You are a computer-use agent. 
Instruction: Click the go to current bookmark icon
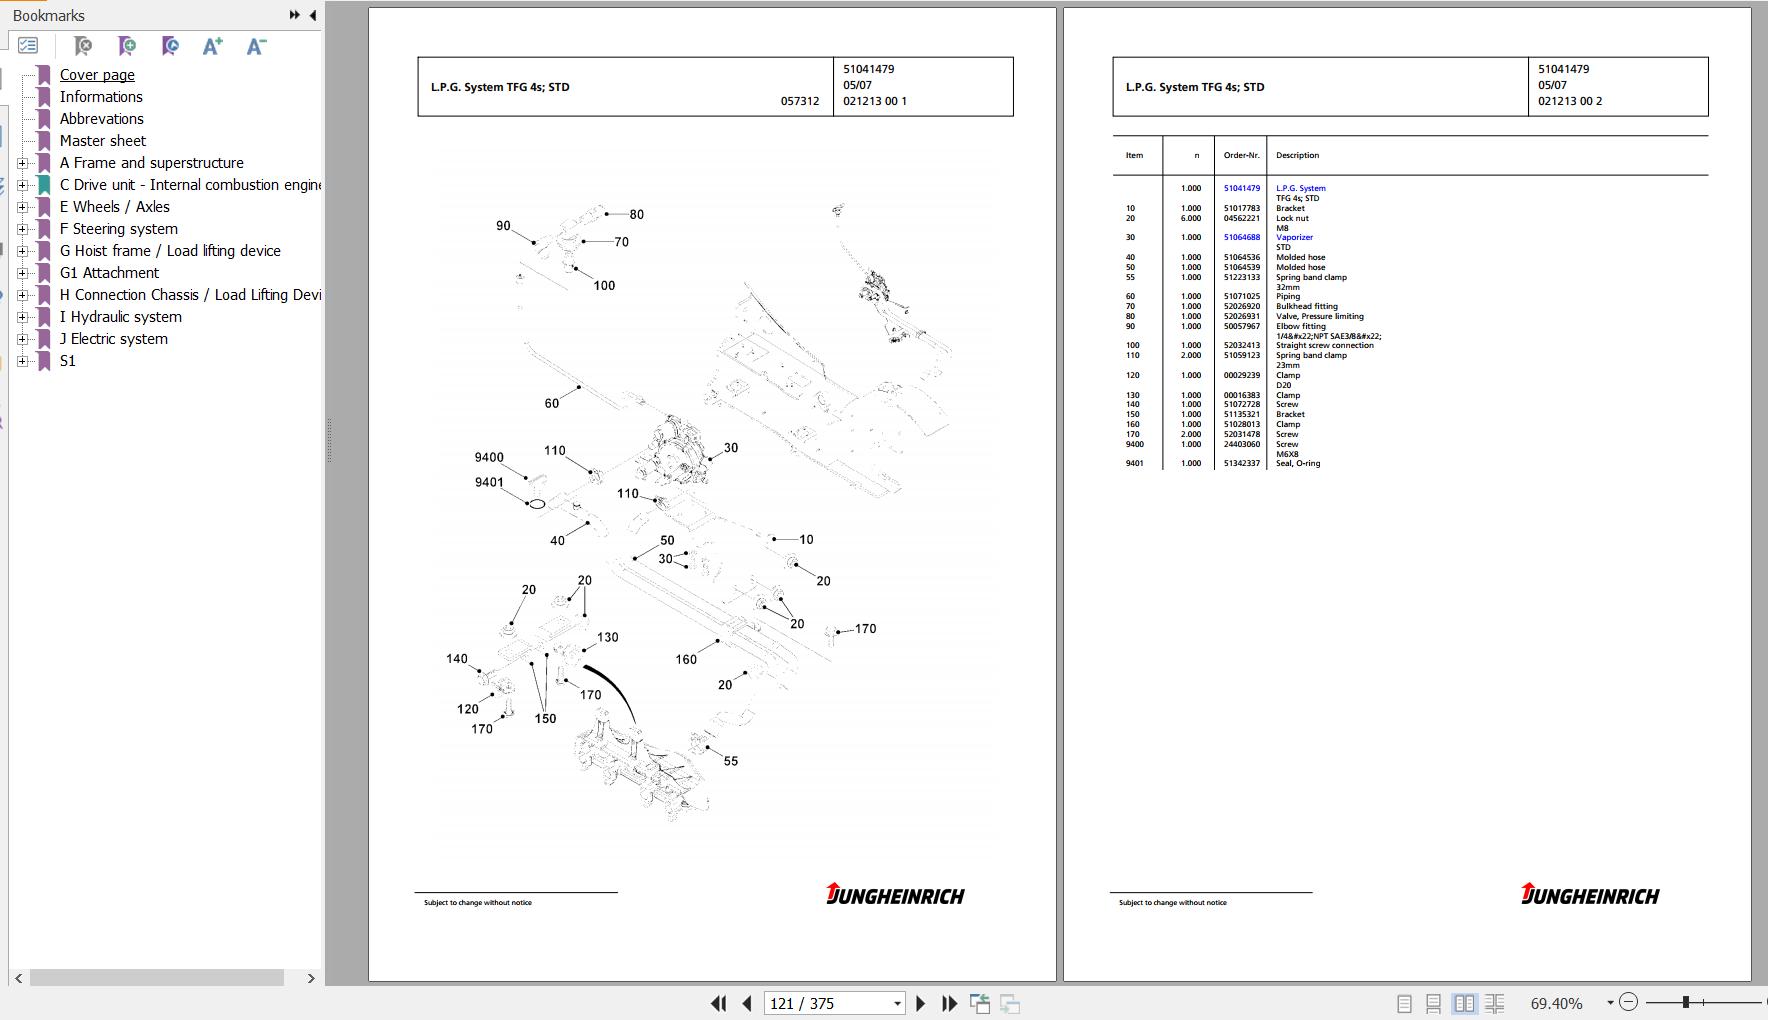tap(170, 46)
